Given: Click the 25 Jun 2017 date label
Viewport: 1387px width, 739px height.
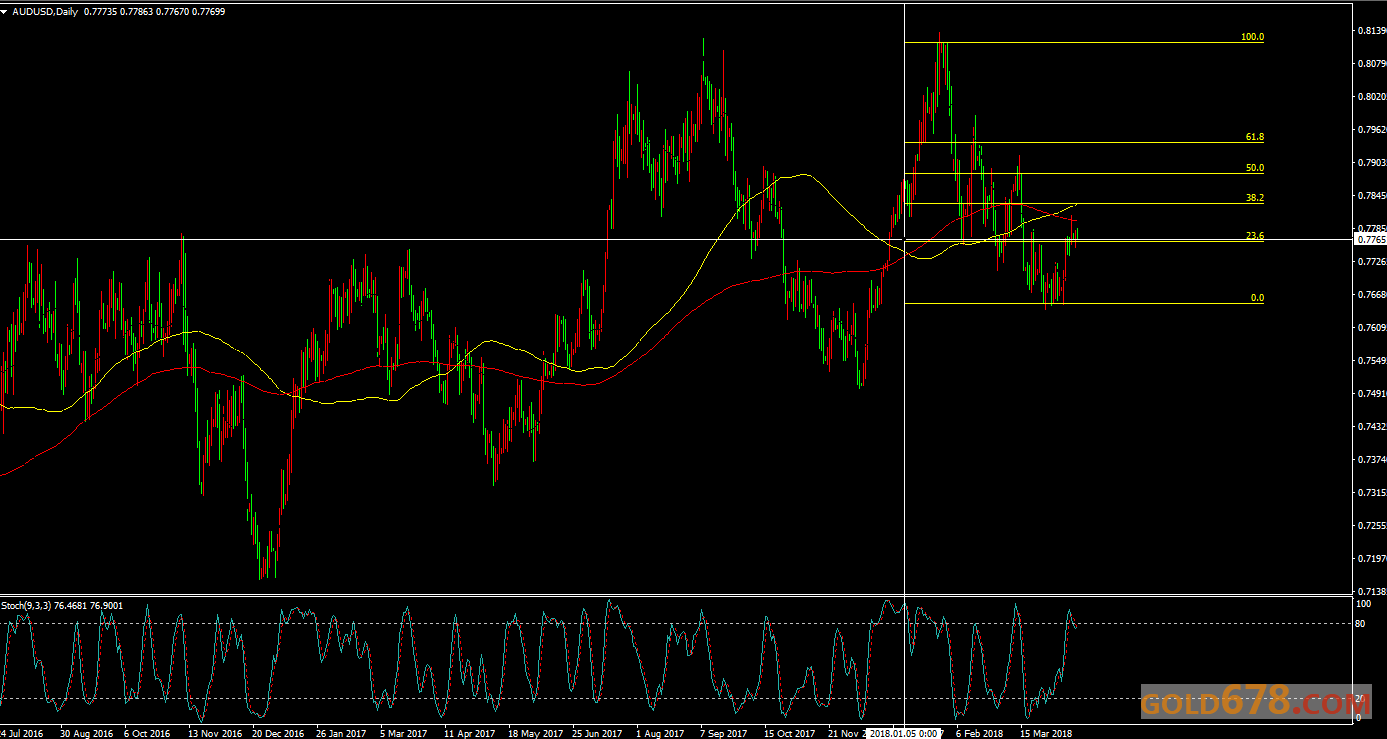Looking at the screenshot, I should (x=597, y=733).
